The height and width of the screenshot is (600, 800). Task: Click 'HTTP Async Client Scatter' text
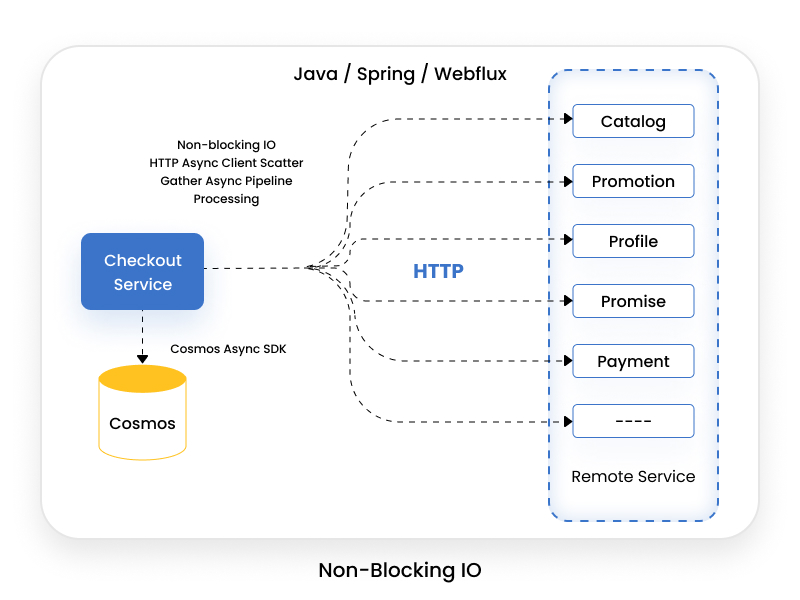(x=226, y=163)
